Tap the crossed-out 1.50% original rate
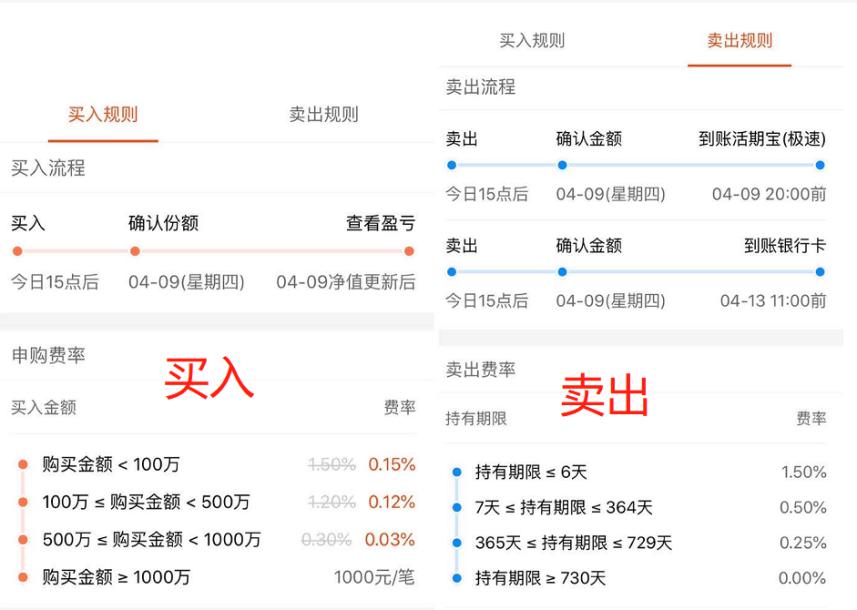857x610 pixels. 332,464
